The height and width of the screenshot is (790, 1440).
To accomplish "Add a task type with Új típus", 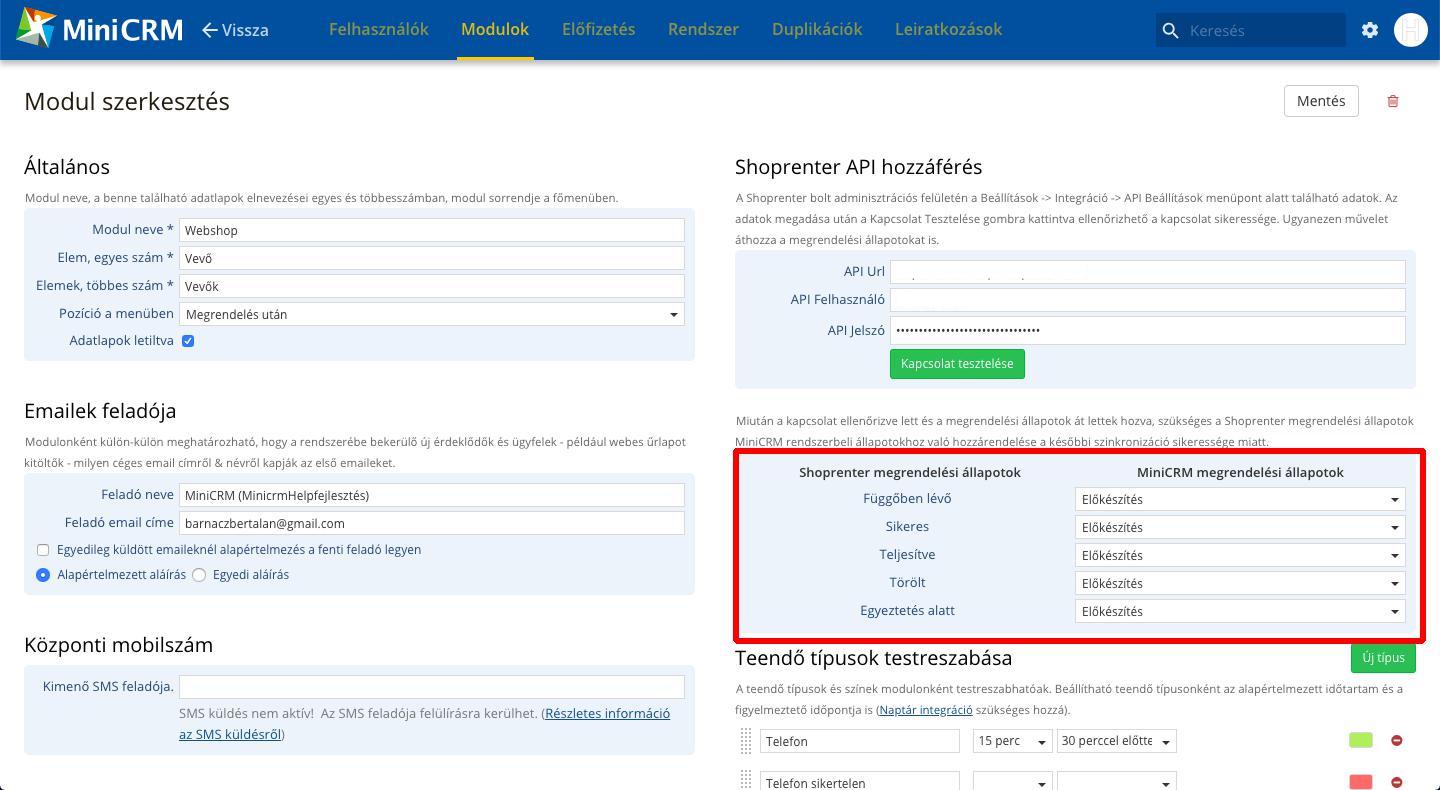I will click(x=1383, y=658).
